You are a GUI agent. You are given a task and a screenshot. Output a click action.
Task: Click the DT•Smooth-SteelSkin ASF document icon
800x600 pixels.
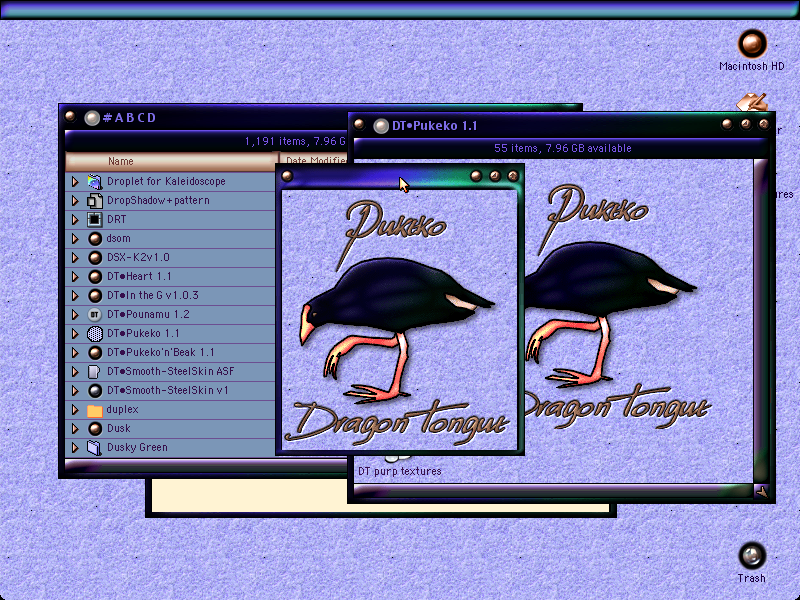[x=94, y=371]
